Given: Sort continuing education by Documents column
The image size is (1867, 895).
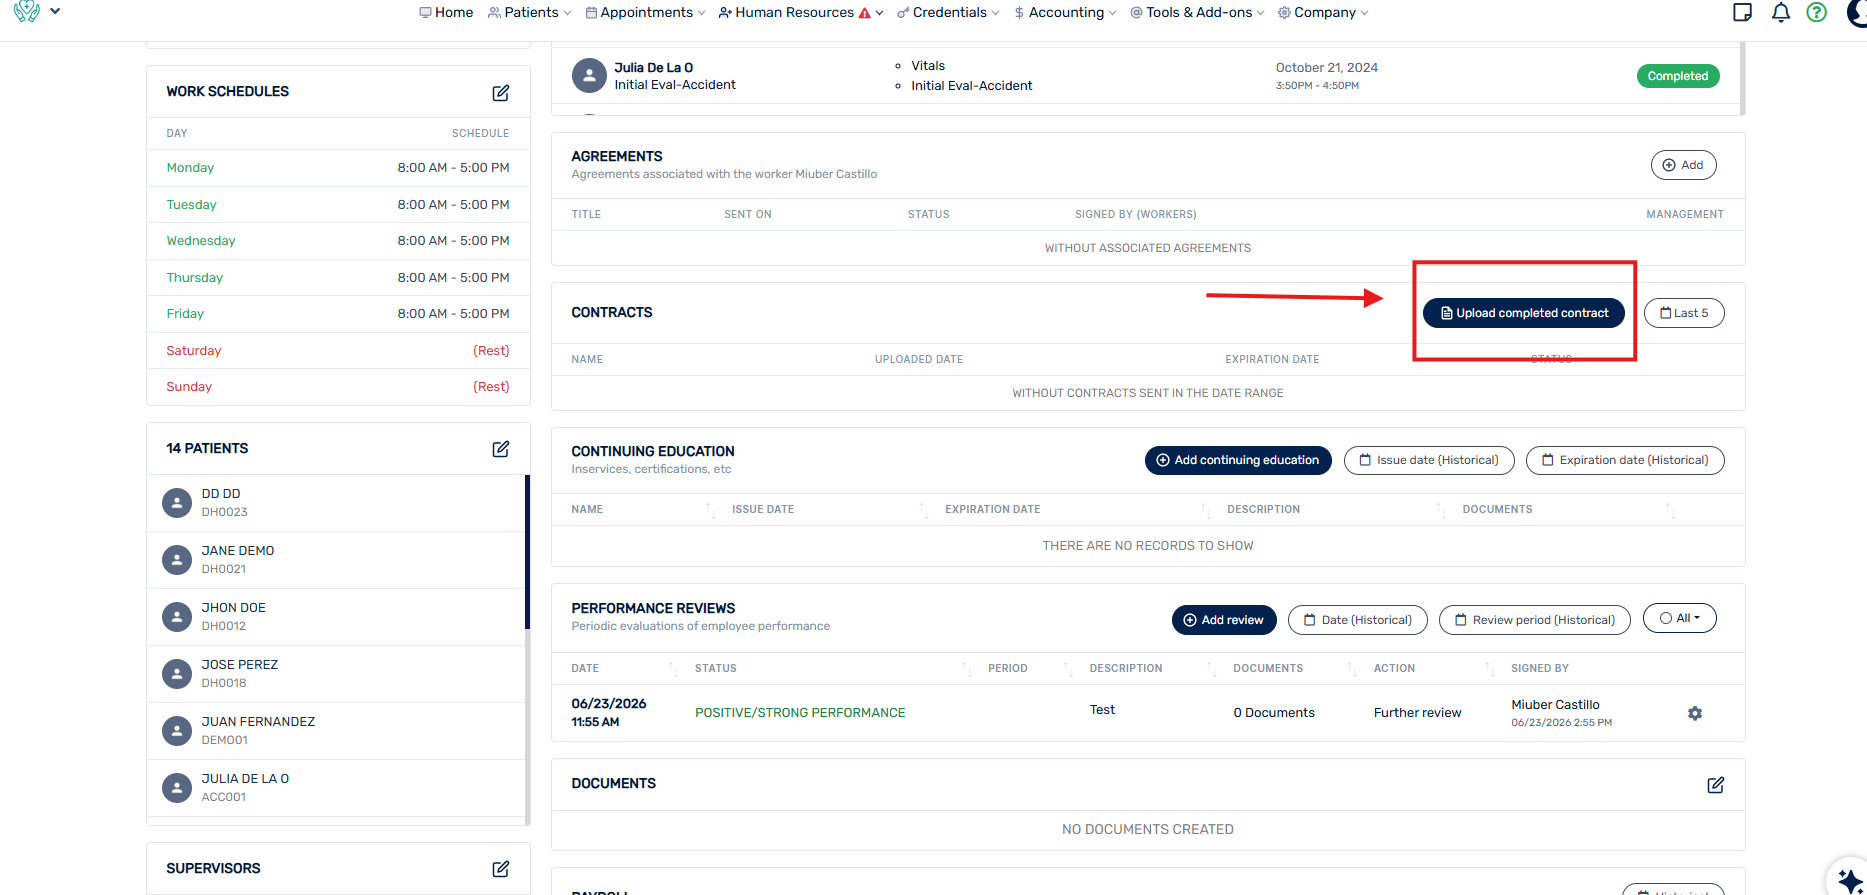Looking at the screenshot, I should pyautogui.click(x=1669, y=510).
